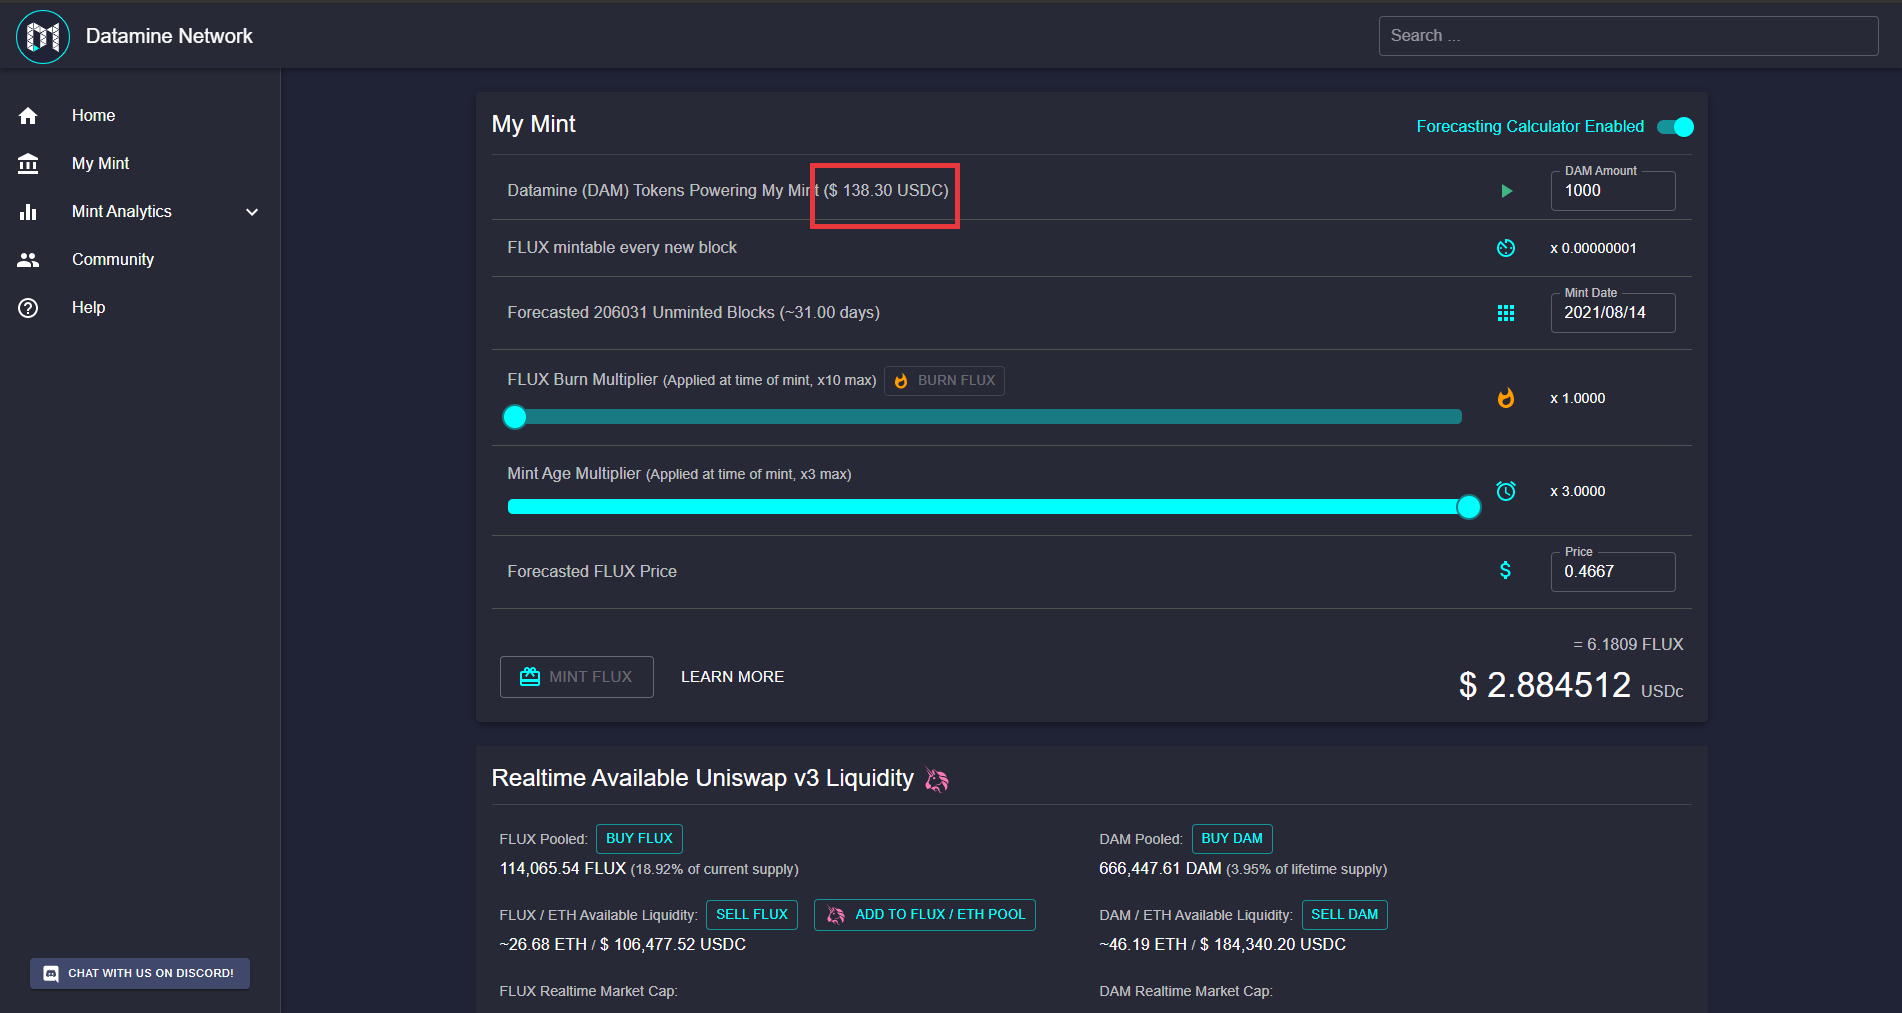Click the ($ 138.30 USDC) value text
This screenshot has width=1902, height=1013.
coord(886,191)
